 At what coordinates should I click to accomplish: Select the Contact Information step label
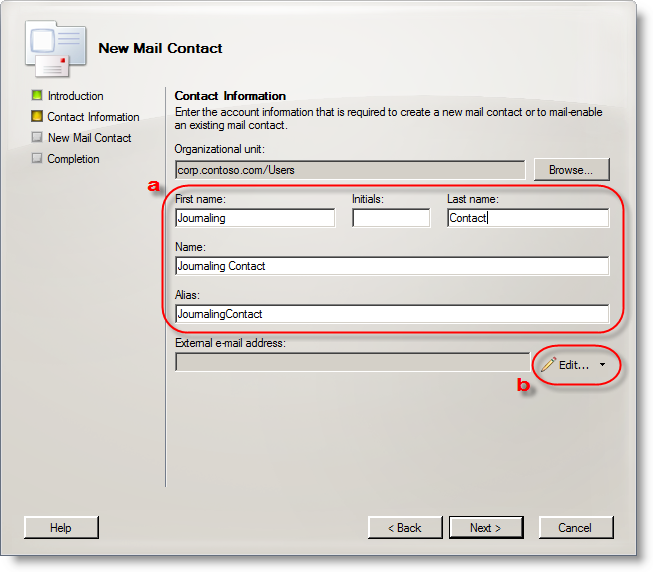[x=93, y=117]
